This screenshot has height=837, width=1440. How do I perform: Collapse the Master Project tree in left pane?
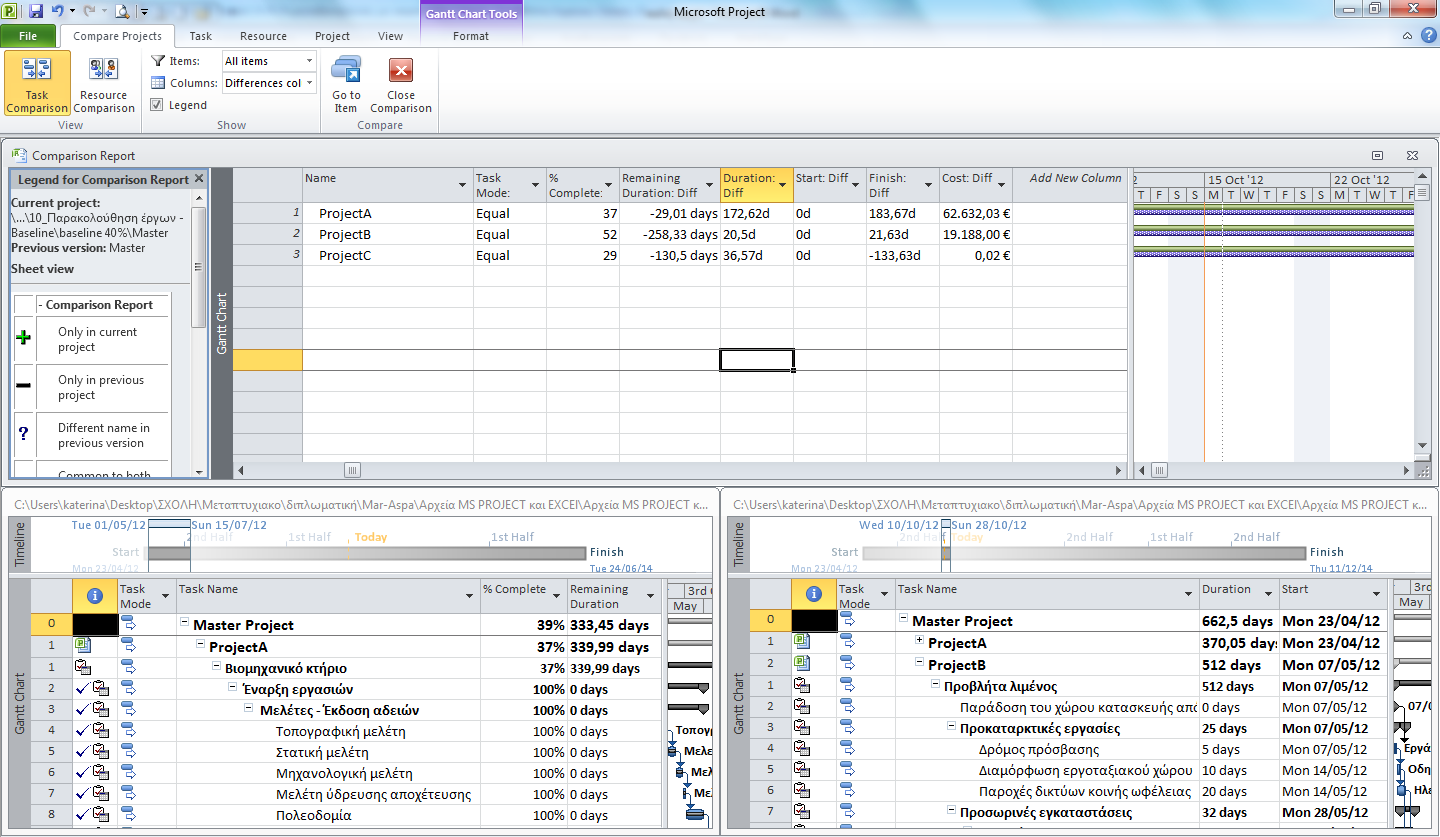pos(184,623)
